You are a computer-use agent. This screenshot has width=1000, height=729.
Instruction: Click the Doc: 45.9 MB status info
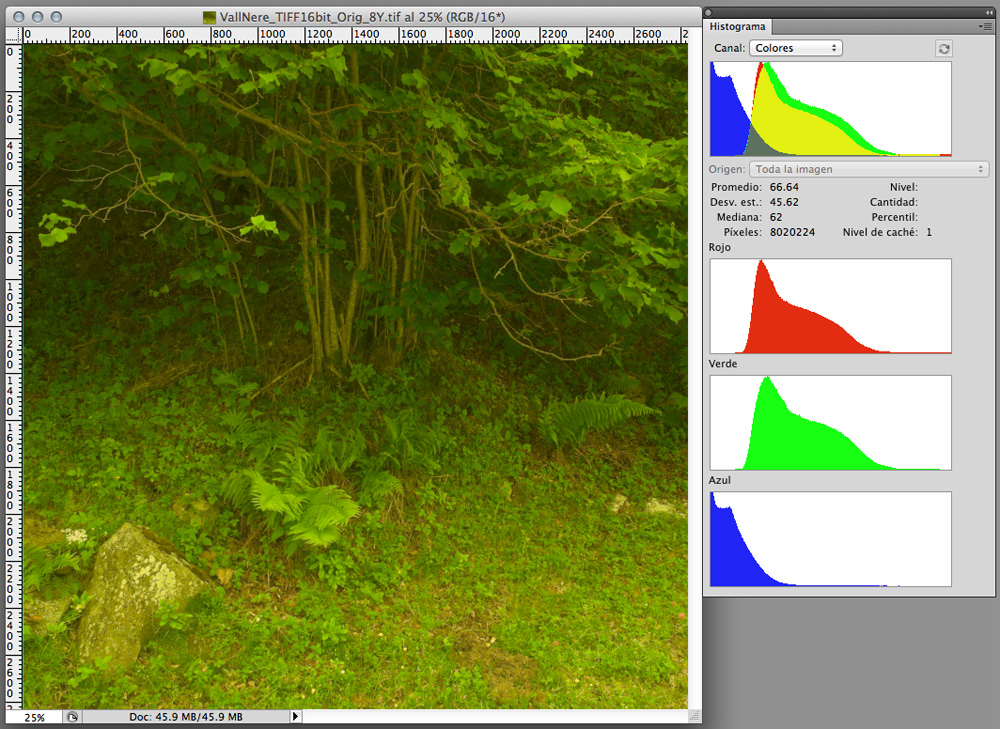186,717
